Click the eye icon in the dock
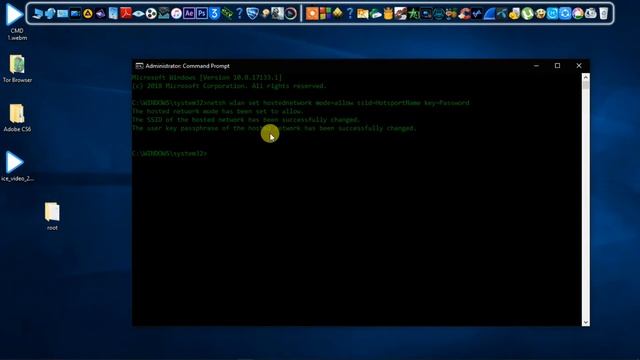This screenshot has height=360, width=640. pos(138,13)
